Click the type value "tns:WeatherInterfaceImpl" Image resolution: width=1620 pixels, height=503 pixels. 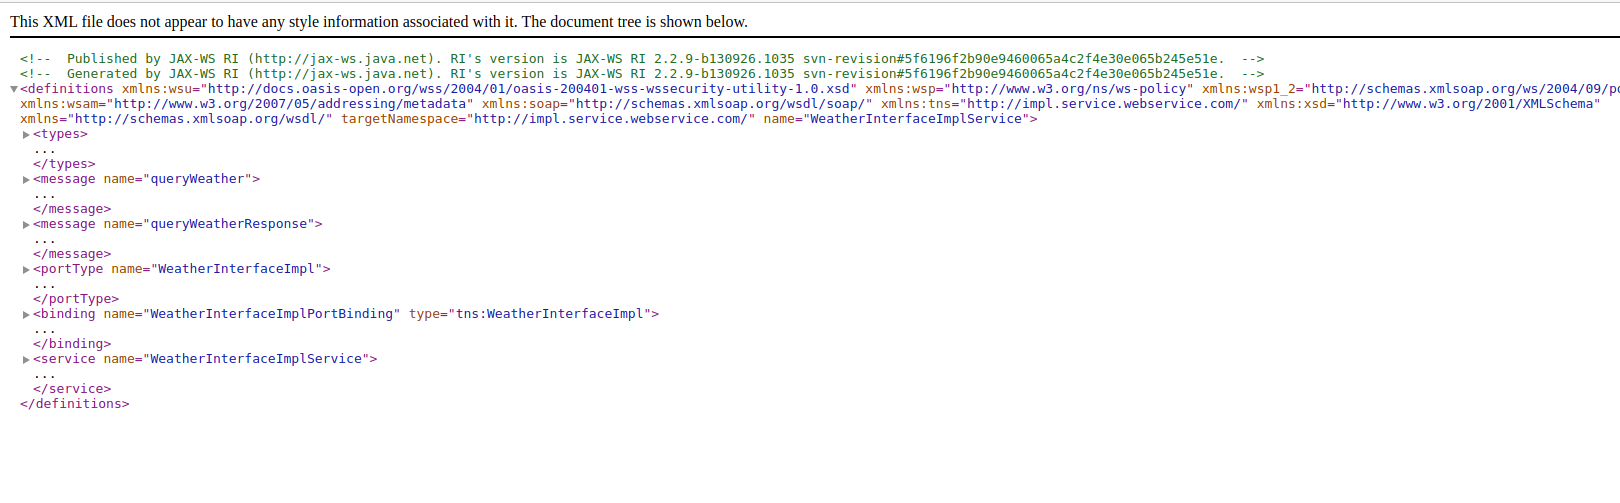(550, 314)
